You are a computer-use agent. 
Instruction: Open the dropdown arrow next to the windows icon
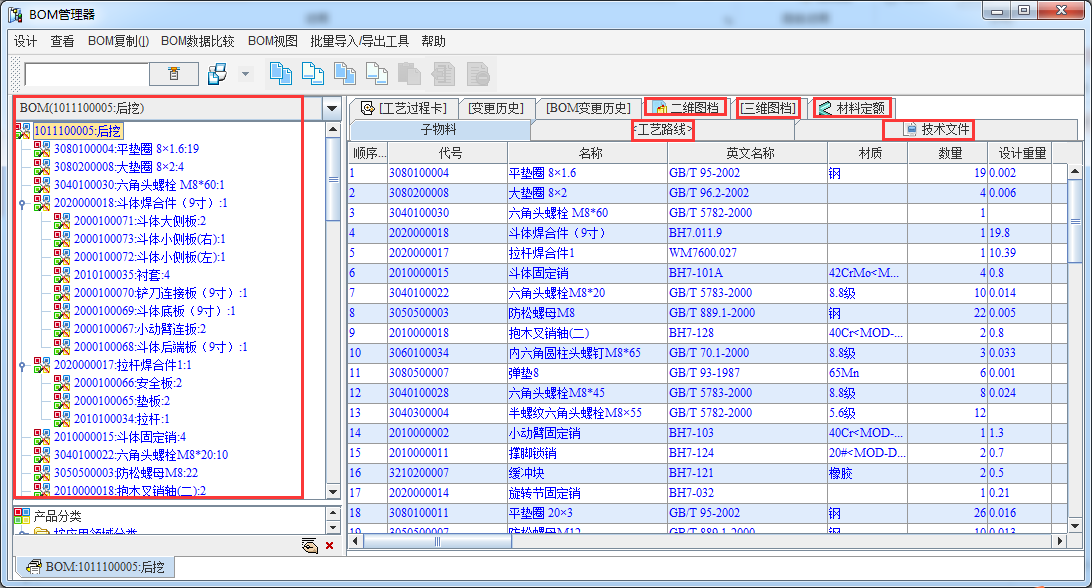click(x=245, y=74)
